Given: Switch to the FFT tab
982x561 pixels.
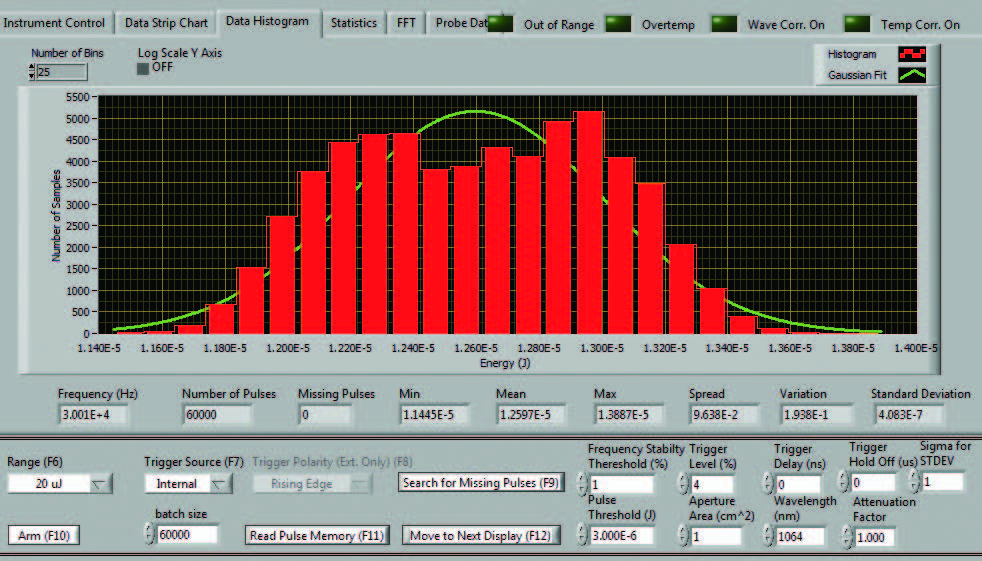Looking at the screenshot, I should point(406,22).
